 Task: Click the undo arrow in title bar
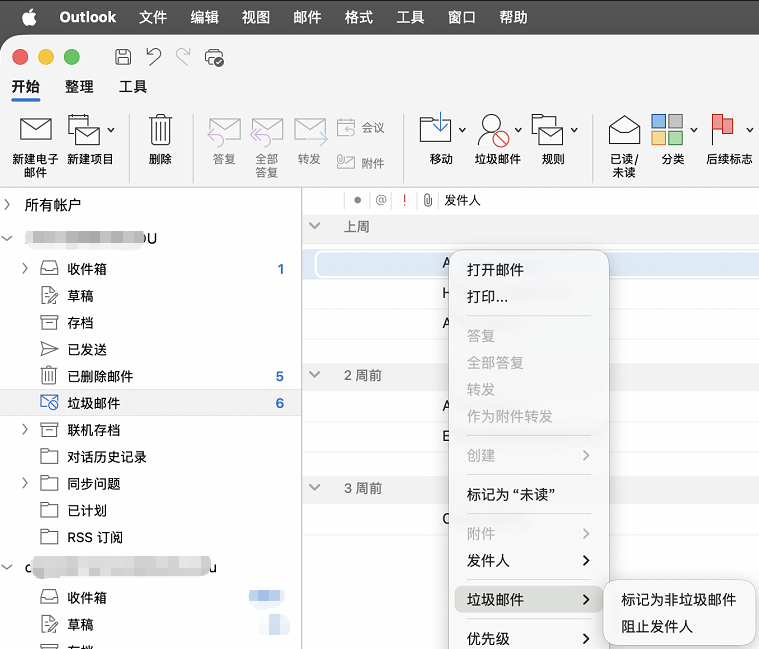[153, 57]
